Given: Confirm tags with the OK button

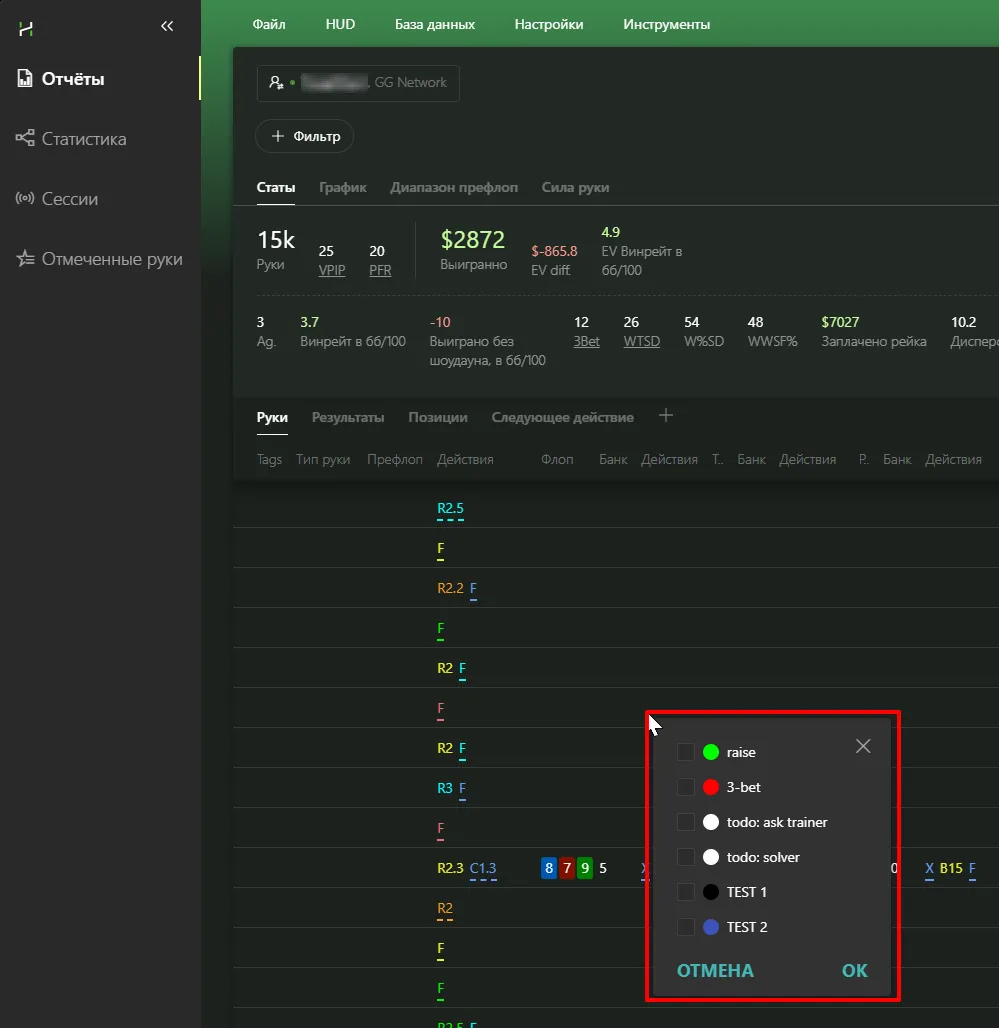Looking at the screenshot, I should (x=854, y=971).
